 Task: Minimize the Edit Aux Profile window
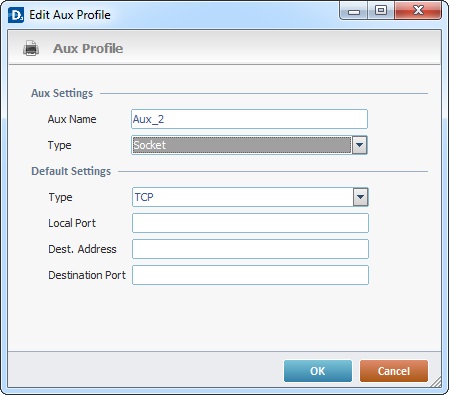(x=354, y=11)
